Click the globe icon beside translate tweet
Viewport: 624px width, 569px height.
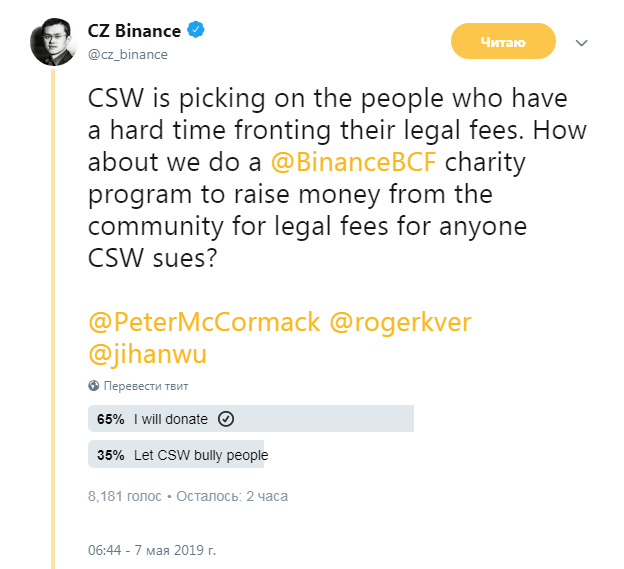[x=94, y=386]
